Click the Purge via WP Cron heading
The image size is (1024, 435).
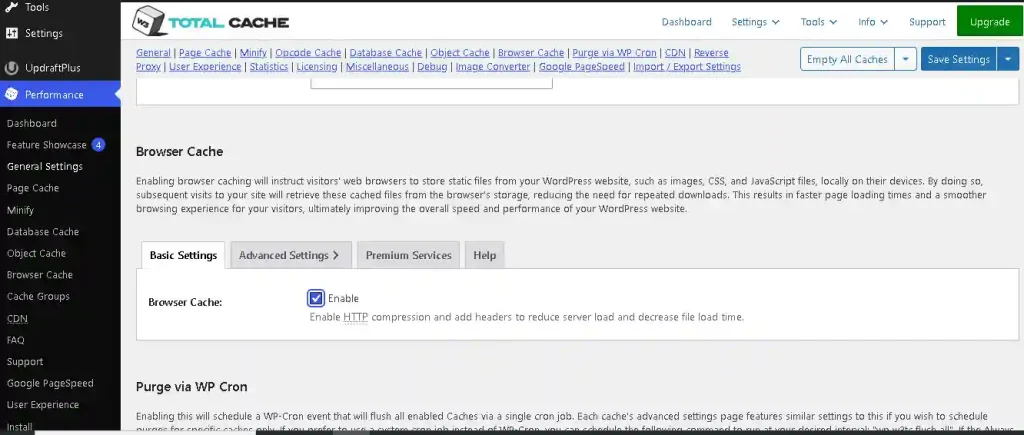[191, 387]
